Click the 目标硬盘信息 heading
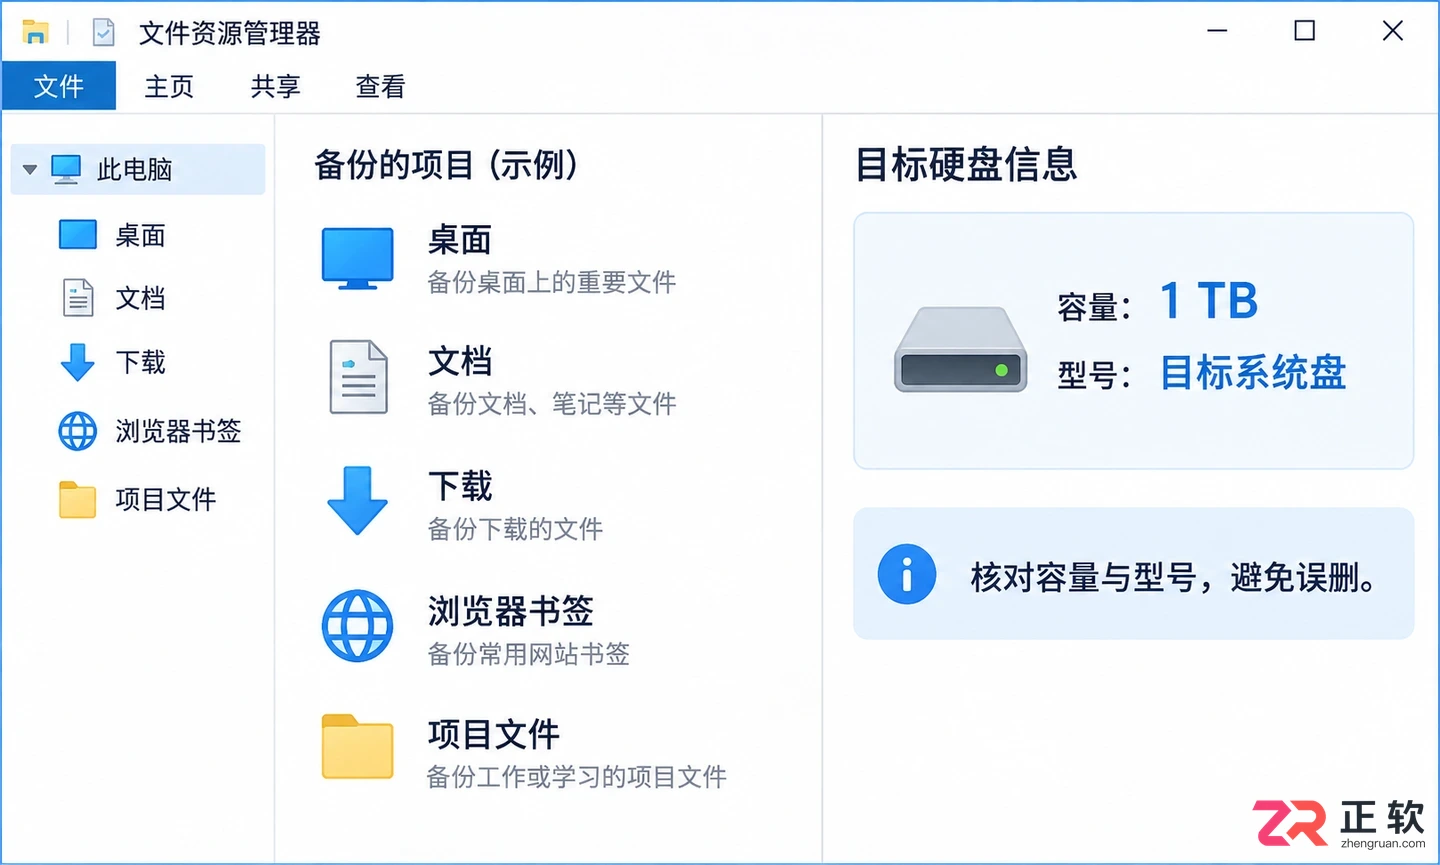 point(966,165)
